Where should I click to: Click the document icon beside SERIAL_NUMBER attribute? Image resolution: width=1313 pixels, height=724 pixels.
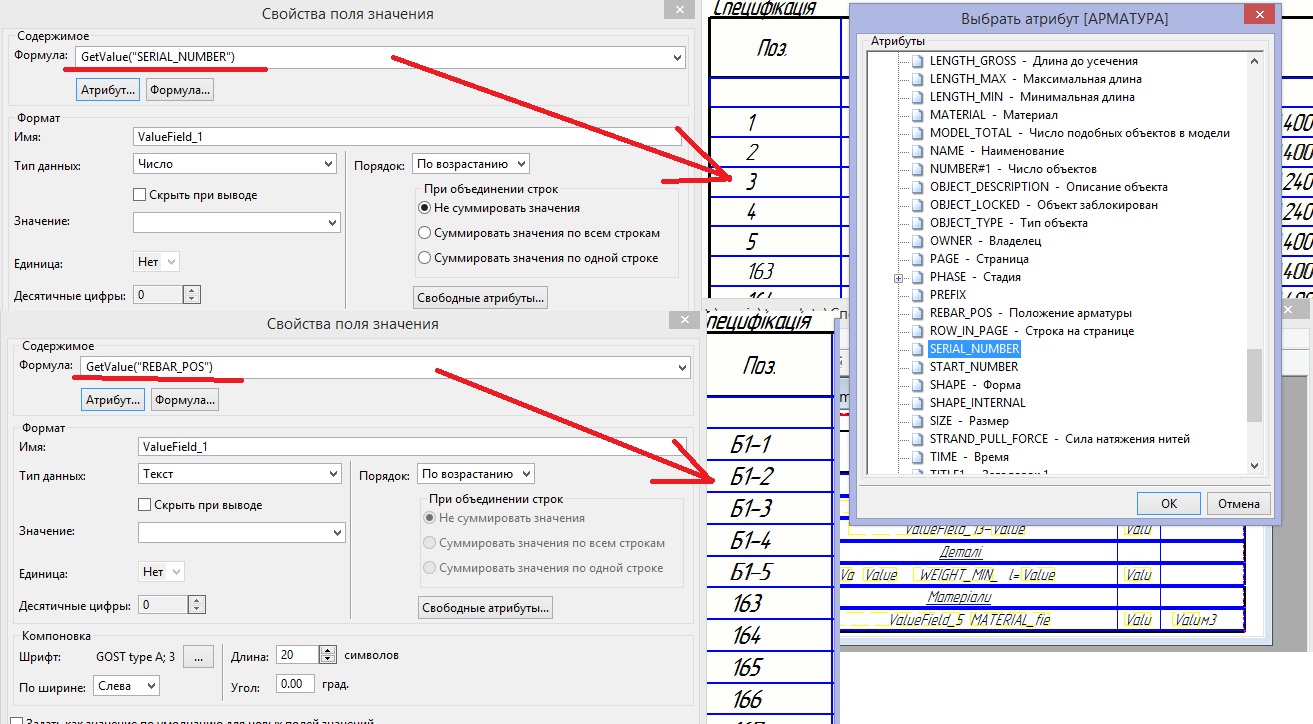pyautogui.click(x=917, y=349)
